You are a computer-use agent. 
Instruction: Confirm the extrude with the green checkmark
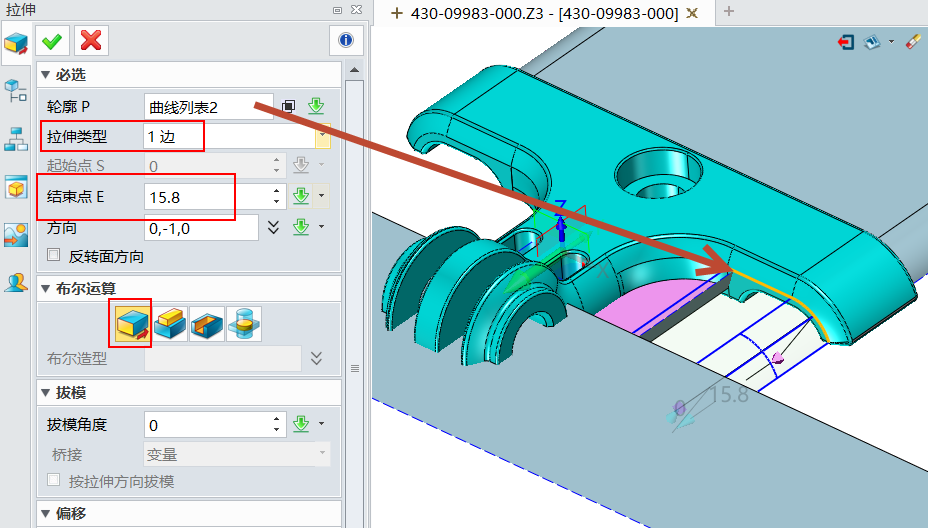[x=53, y=40]
